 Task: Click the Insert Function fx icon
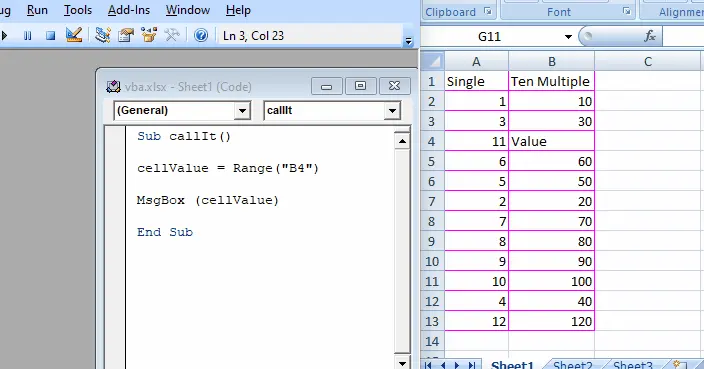coord(650,36)
